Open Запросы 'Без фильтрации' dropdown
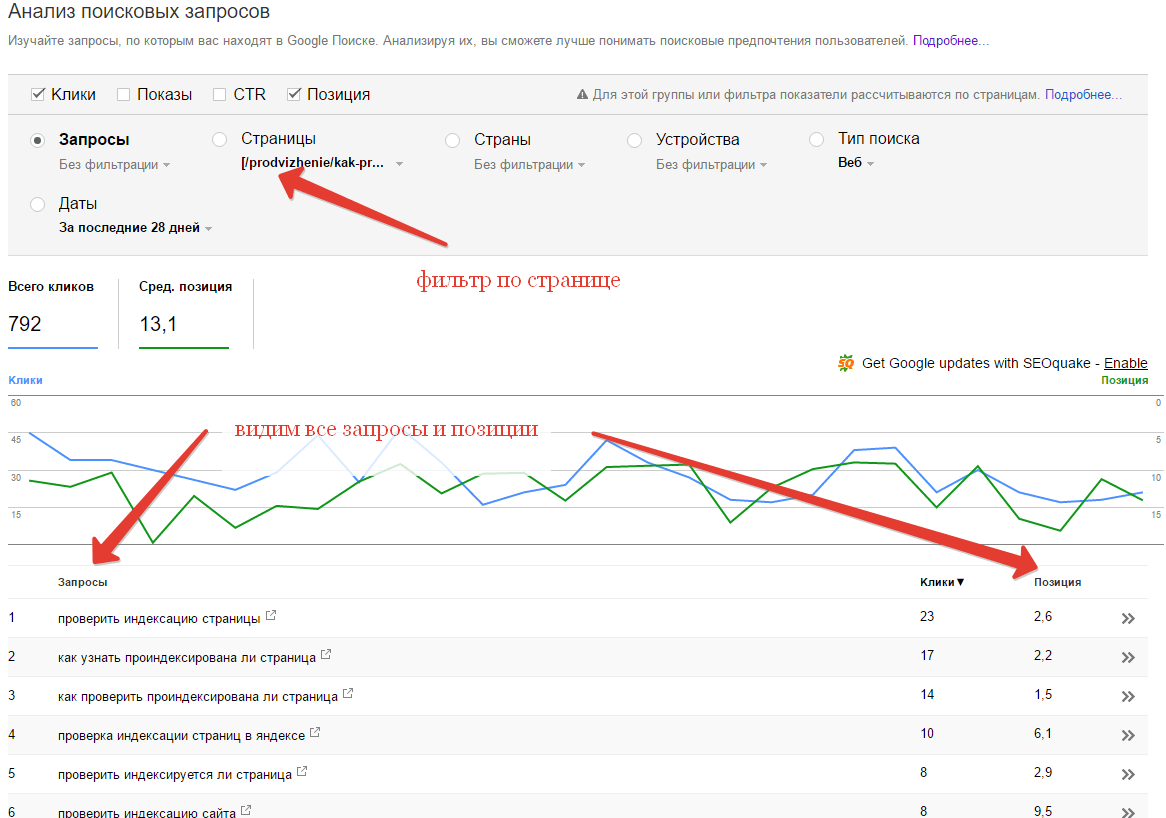This screenshot has height=818, width=1166. pos(115,165)
